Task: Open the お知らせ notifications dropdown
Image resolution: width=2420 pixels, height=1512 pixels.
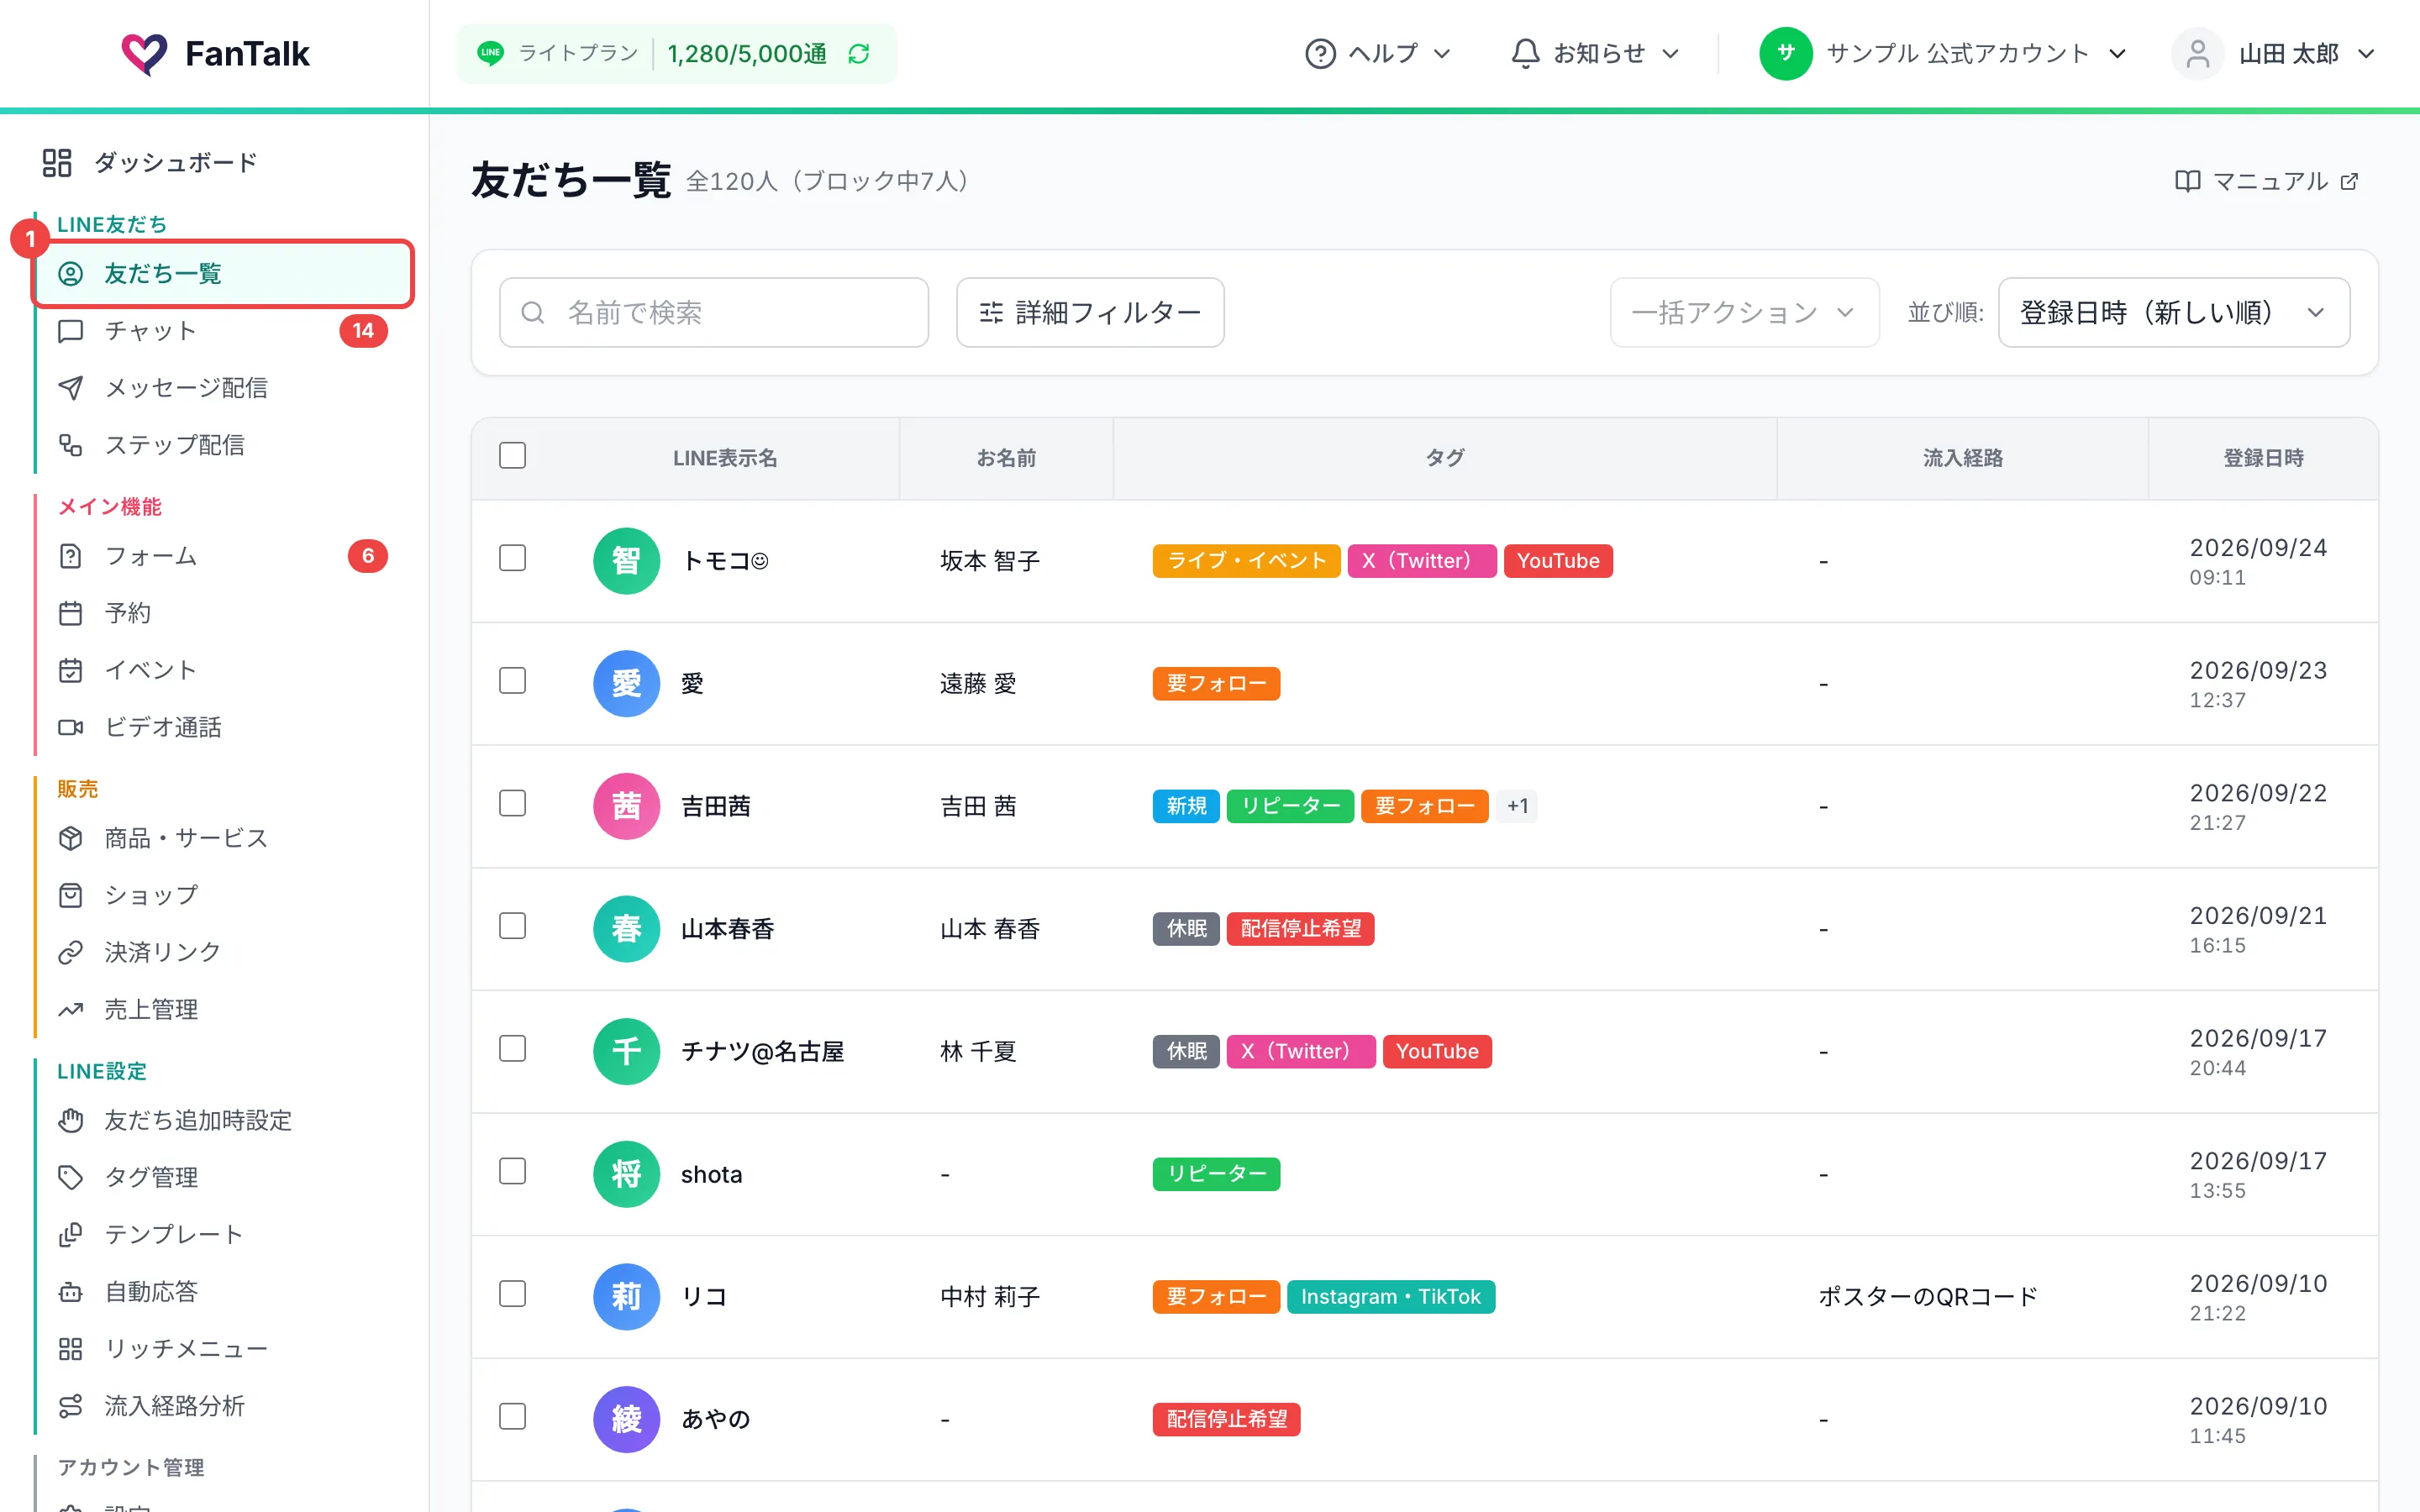Action: [x=1595, y=54]
